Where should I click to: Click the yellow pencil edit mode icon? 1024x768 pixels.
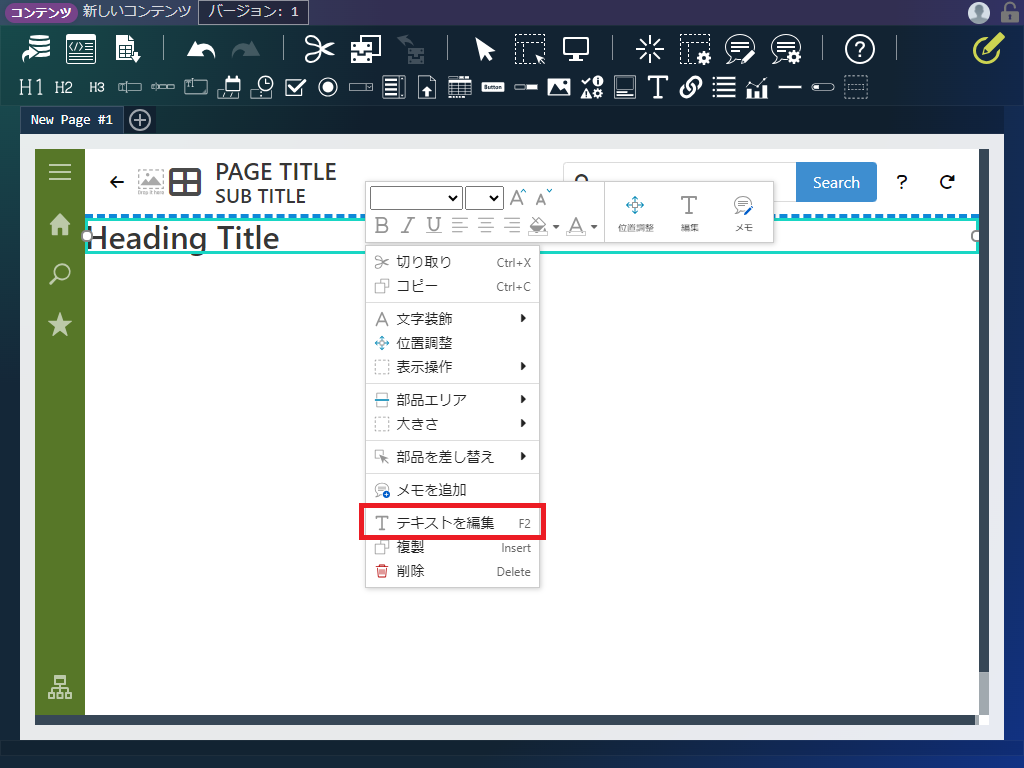pyautogui.click(x=988, y=49)
